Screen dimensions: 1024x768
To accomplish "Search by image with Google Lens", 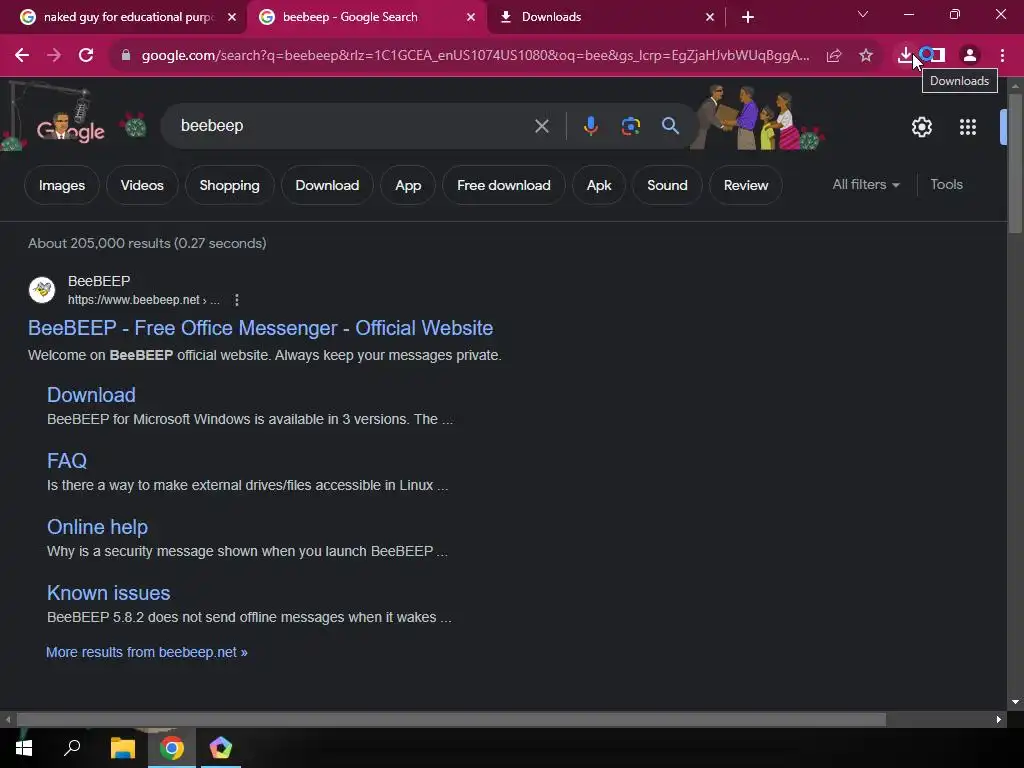I will [631, 126].
